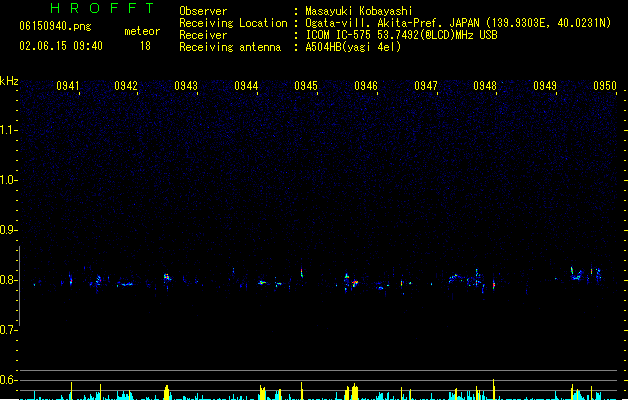This screenshot has width=629, height=400.
Task: Click the antenna A504HB(yagi 4el) text
Action: click(353, 47)
